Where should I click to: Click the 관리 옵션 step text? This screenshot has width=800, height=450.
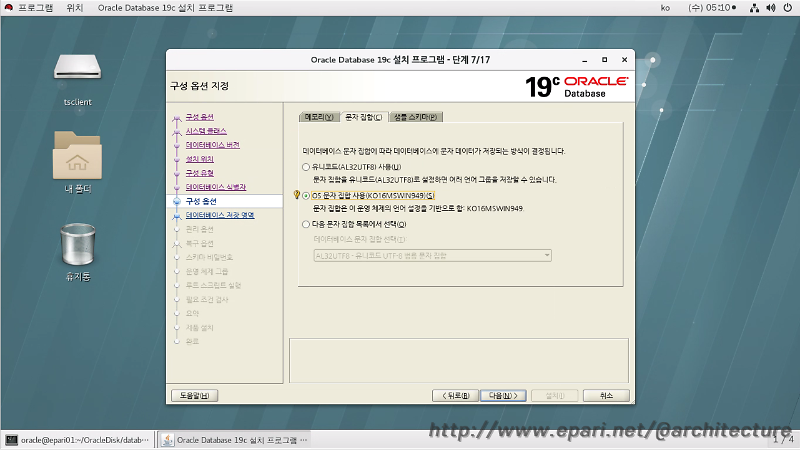tap(199, 229)
